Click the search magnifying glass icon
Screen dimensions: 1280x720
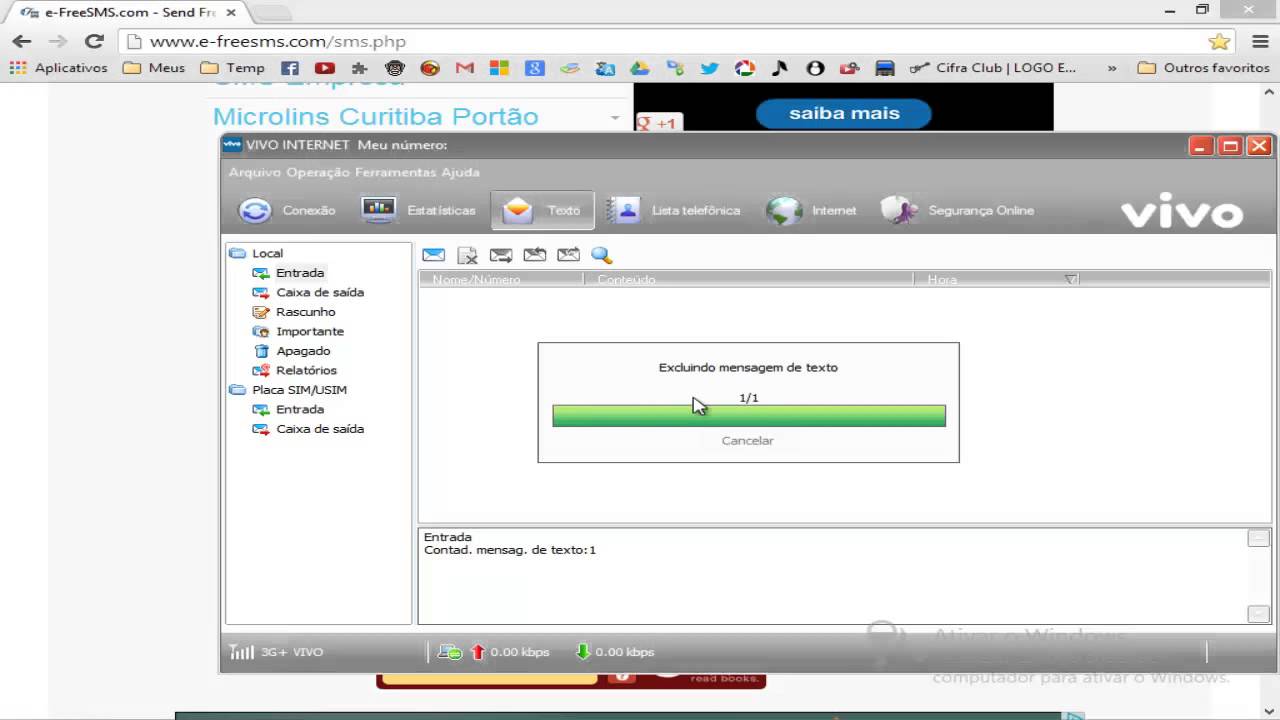click(601, 255)
